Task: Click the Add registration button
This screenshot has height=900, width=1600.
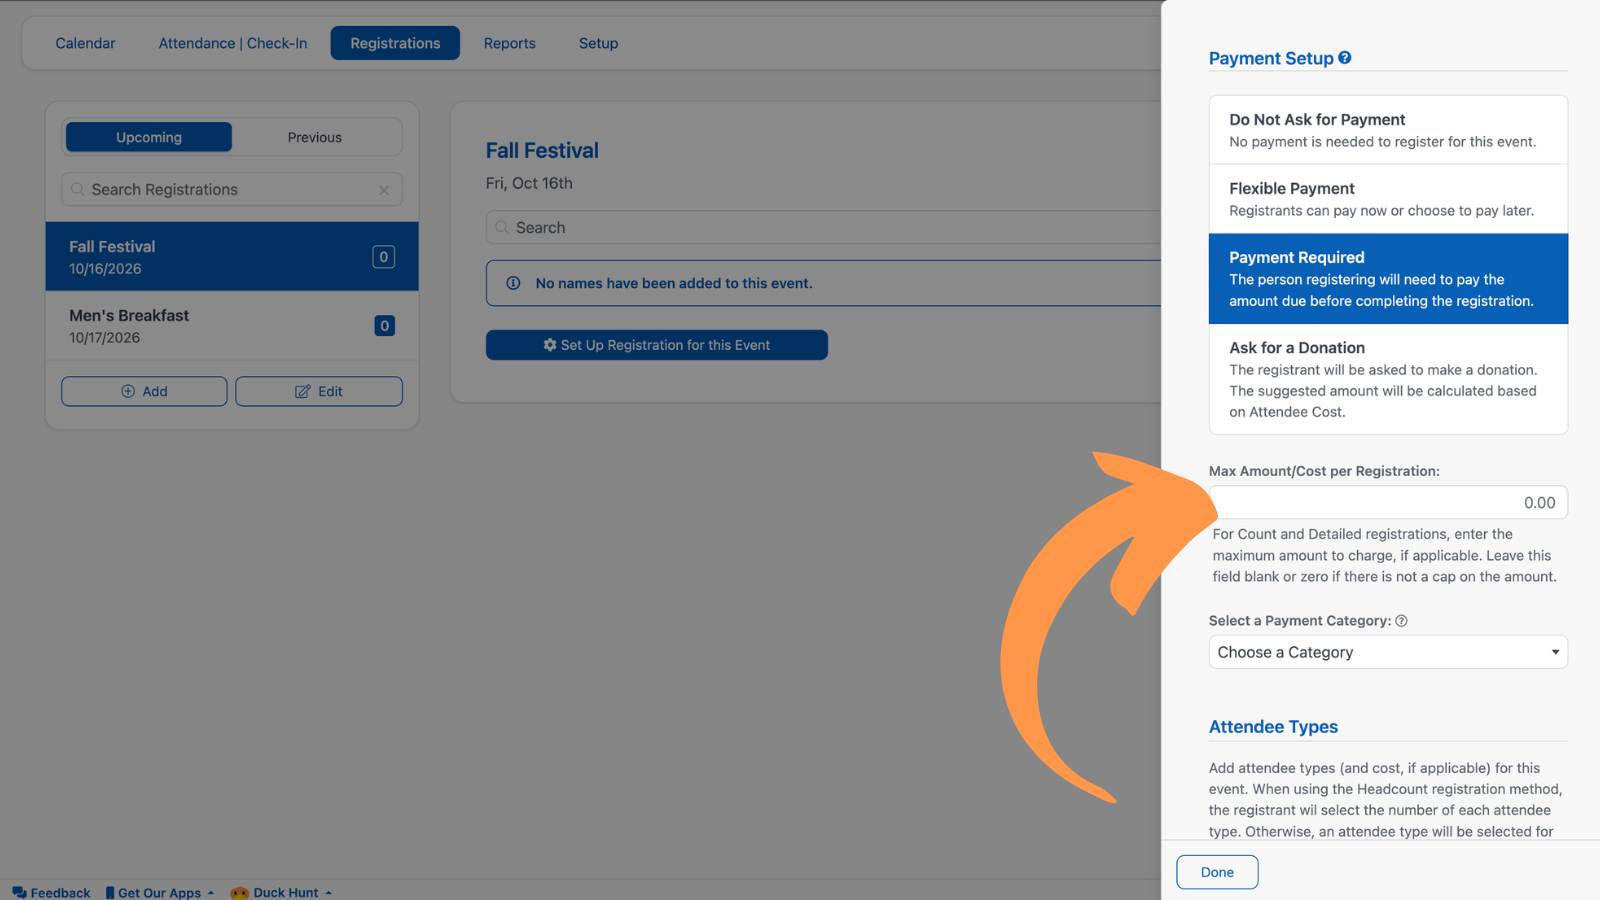Action: [x=144, y=391]
